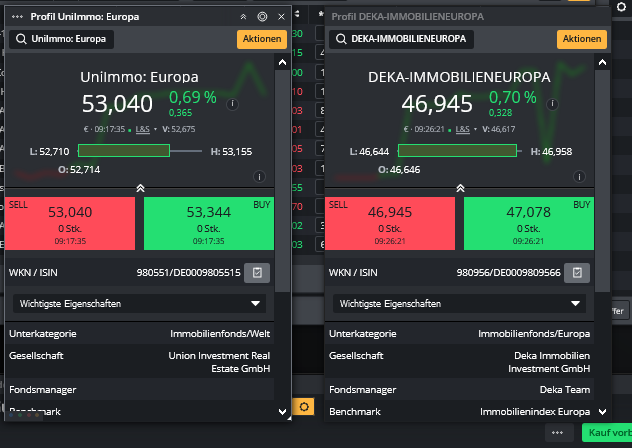
Task: Copy the UniImmo: Europa WKN/ISIN to clipboard
Action: point(257,272)
